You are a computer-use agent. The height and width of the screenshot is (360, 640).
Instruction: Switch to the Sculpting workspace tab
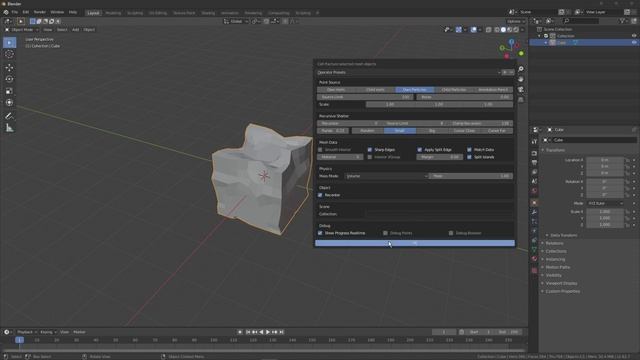pos(135,13)
